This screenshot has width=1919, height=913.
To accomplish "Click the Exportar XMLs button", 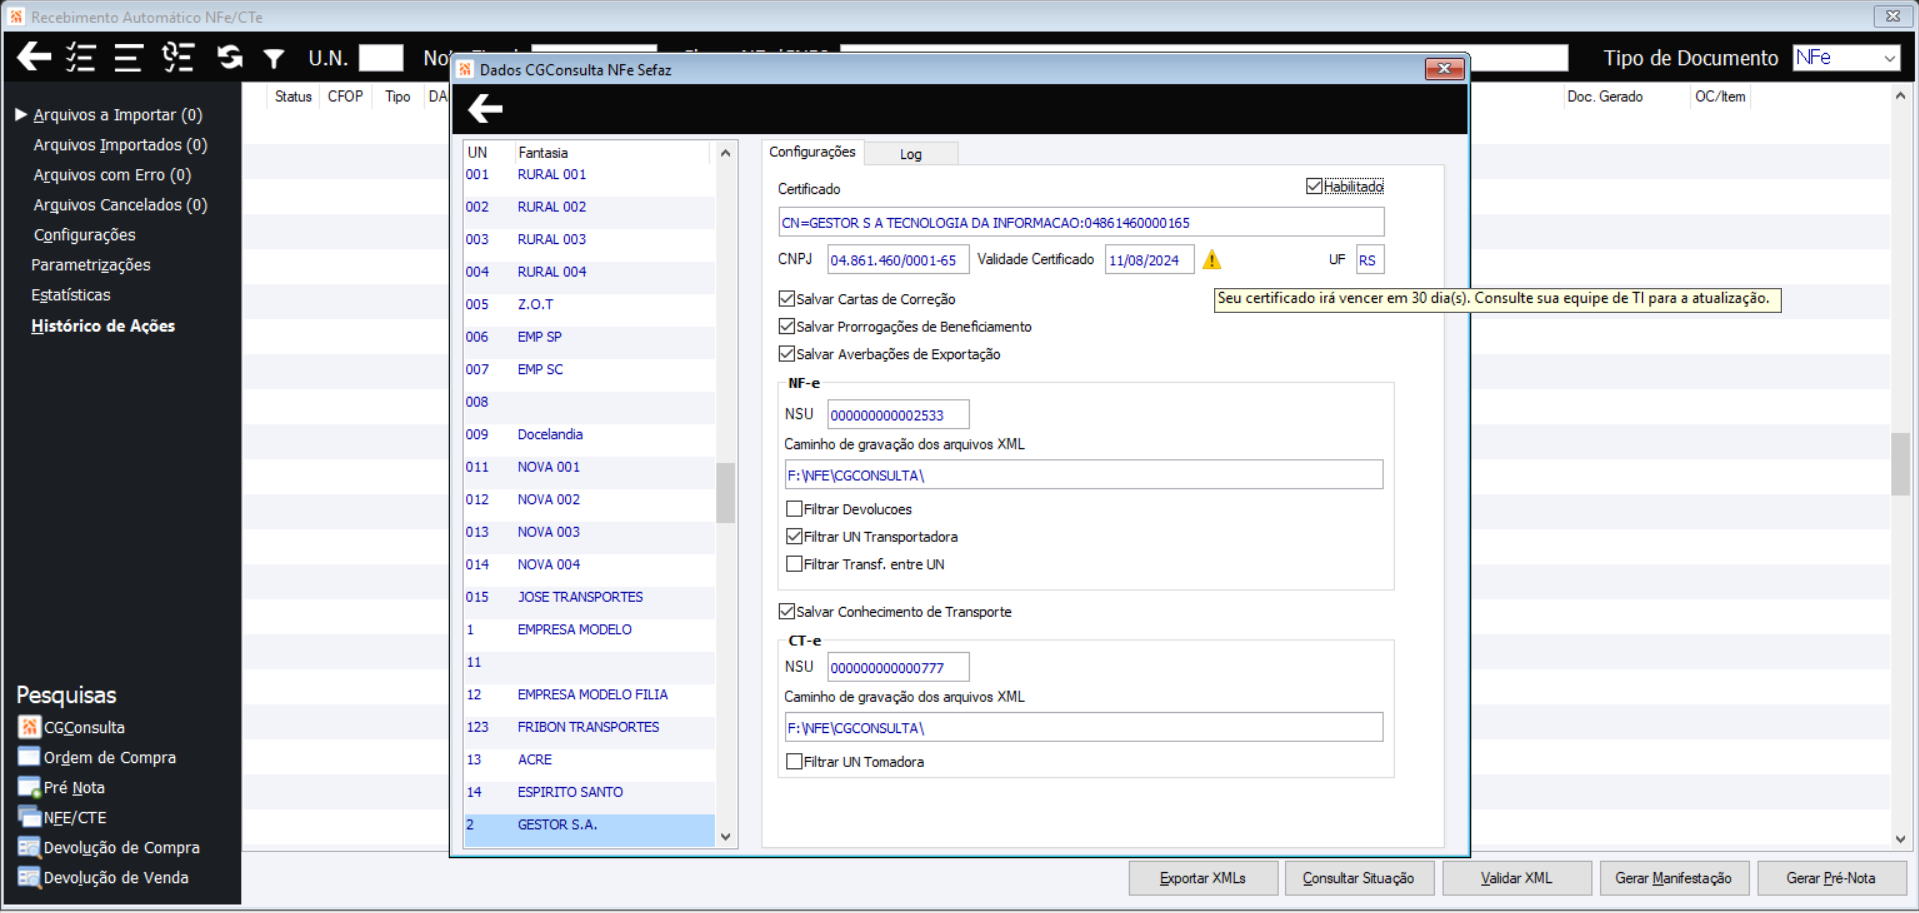I will [1203, 878].
